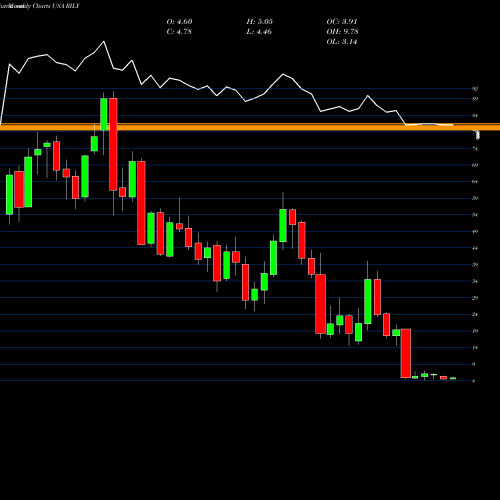Screen dimensions: 500x500
Task: Click the 24 price axis label
Action: (x=475, y=314)
